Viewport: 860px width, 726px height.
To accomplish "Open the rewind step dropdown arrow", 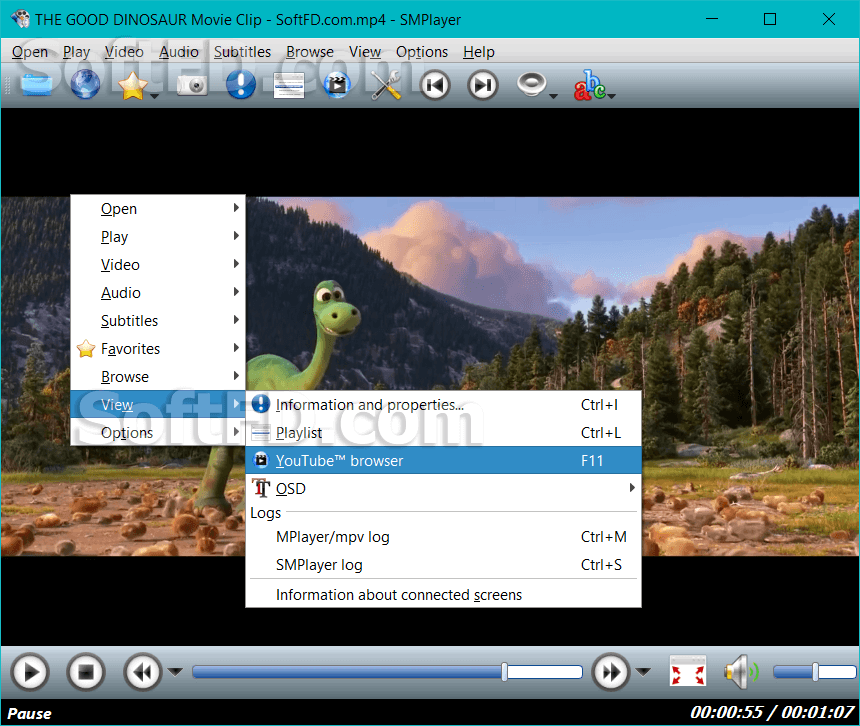I will click(x=175, y=672).
